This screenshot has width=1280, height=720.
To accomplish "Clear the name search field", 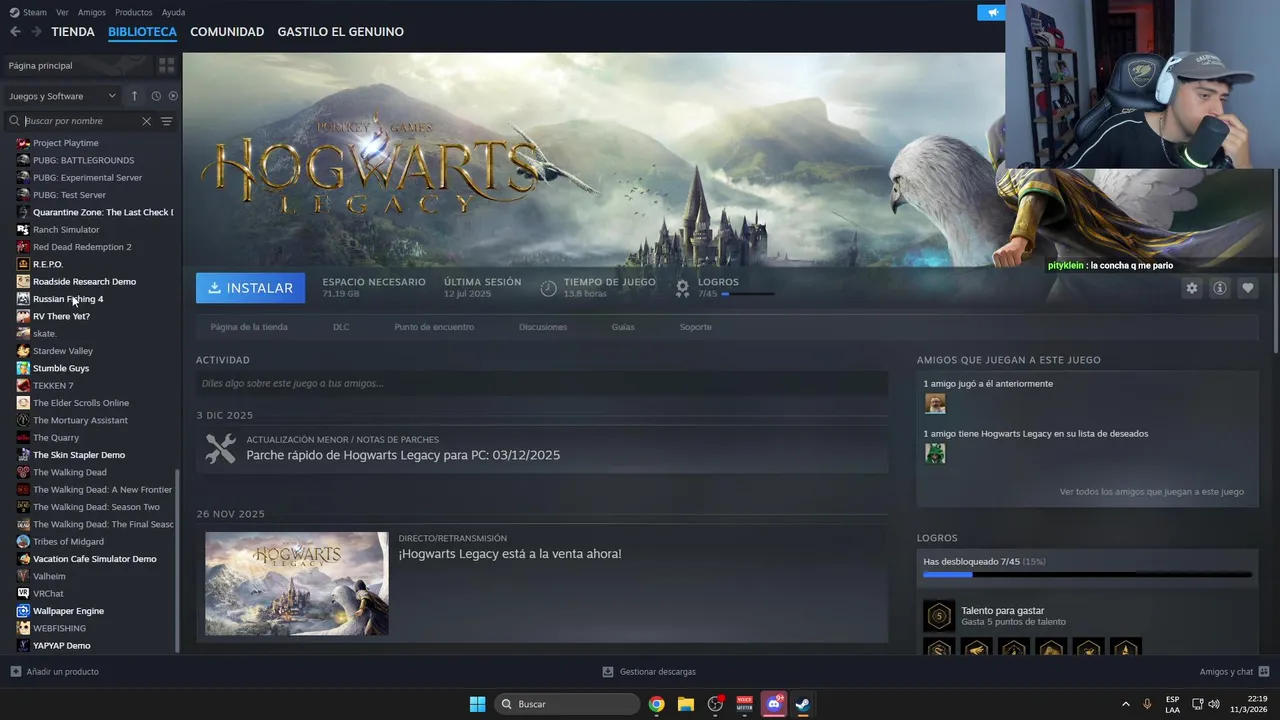I will tap(146, 121).
